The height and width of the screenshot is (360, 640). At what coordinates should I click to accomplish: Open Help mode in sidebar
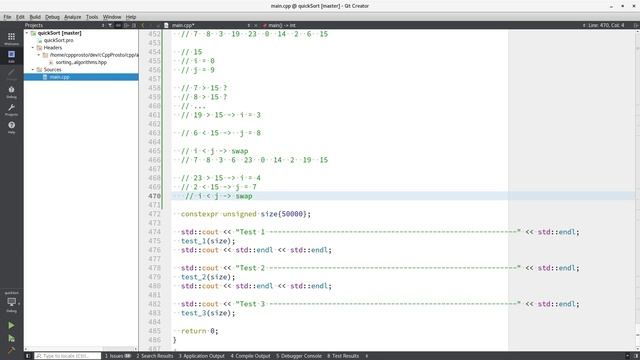[x=11, y=127]
